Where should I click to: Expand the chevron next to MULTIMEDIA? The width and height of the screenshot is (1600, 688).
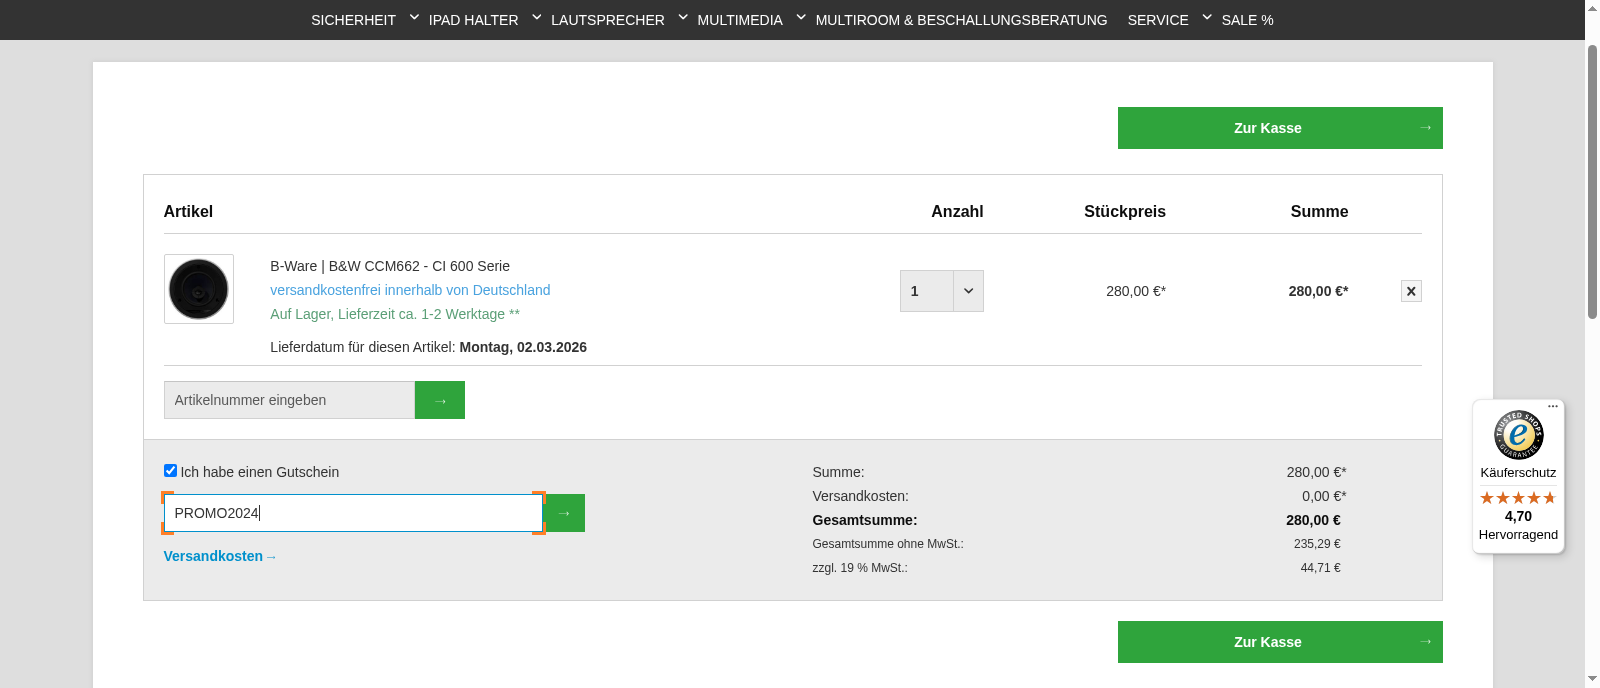coord(801,17)
